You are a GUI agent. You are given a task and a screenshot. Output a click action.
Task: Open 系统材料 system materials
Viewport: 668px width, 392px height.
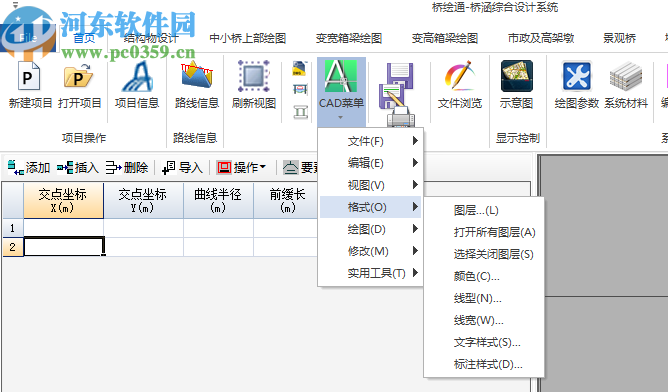(x=625, y=84)
